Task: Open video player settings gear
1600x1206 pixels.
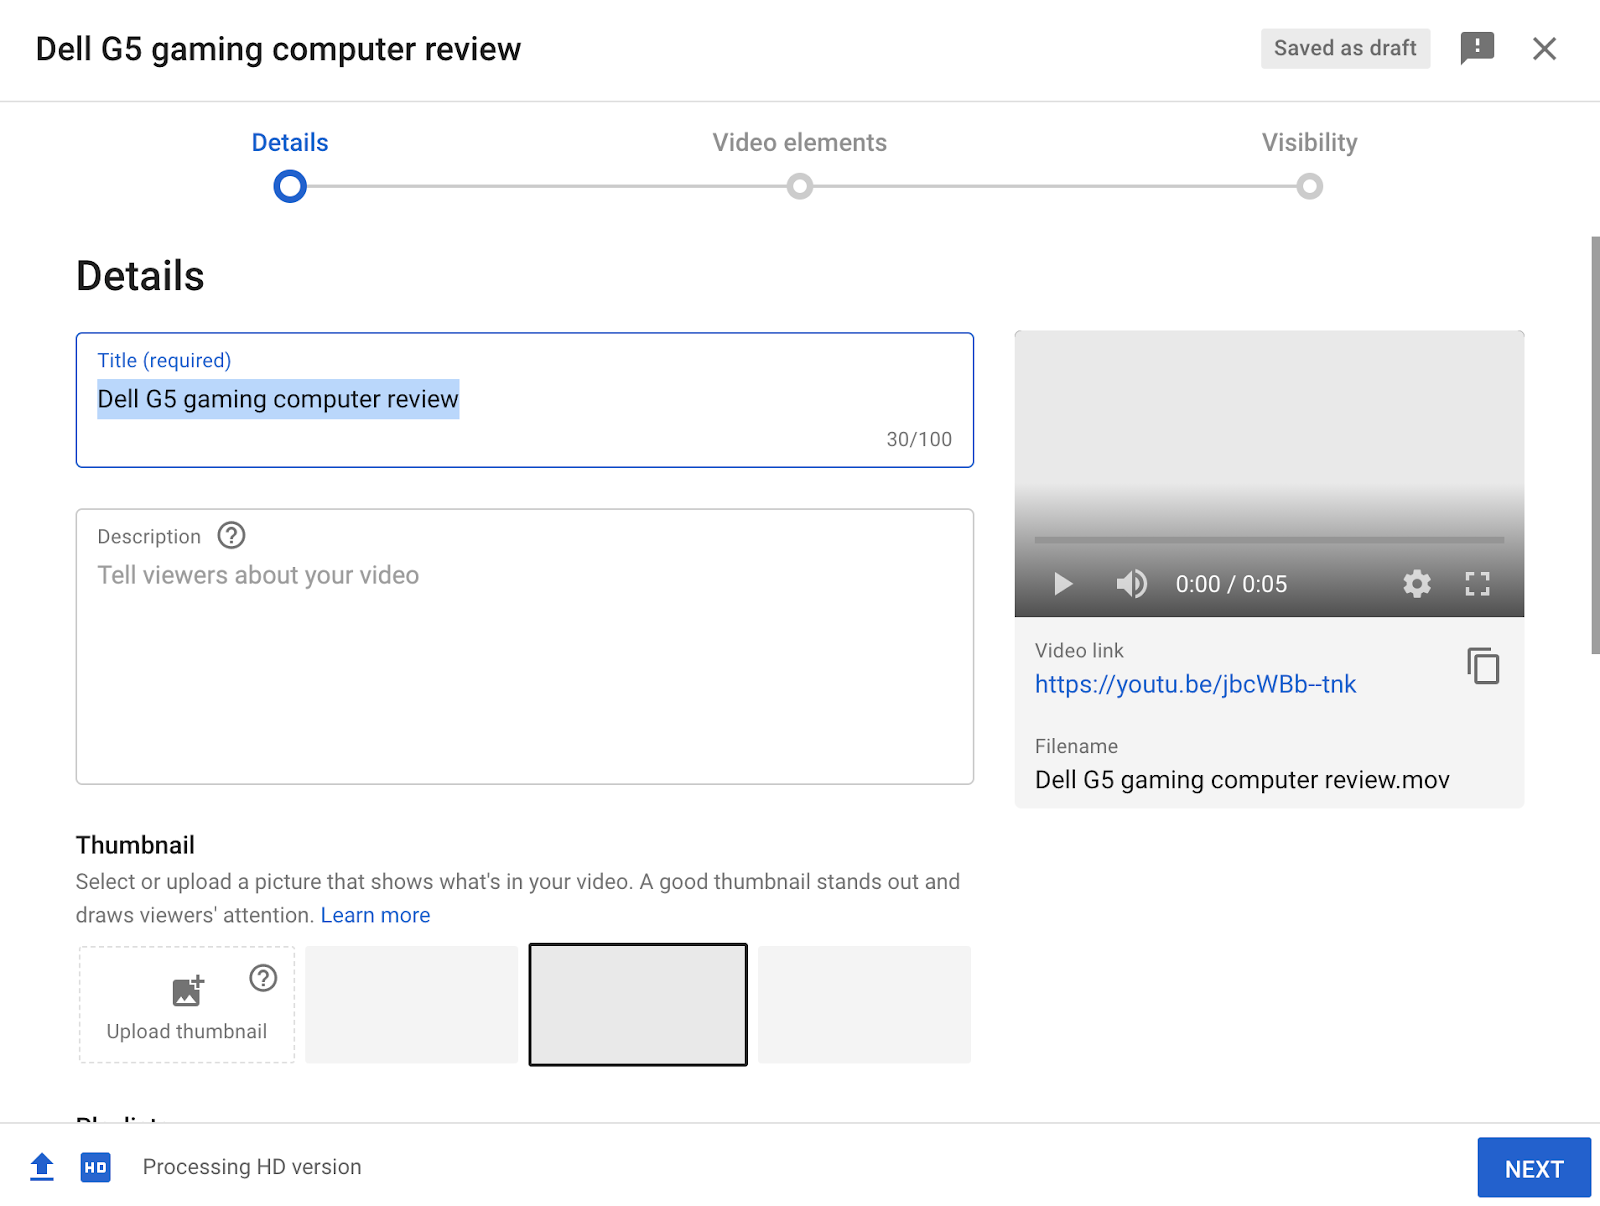Action: click(x=1417, y=584)
